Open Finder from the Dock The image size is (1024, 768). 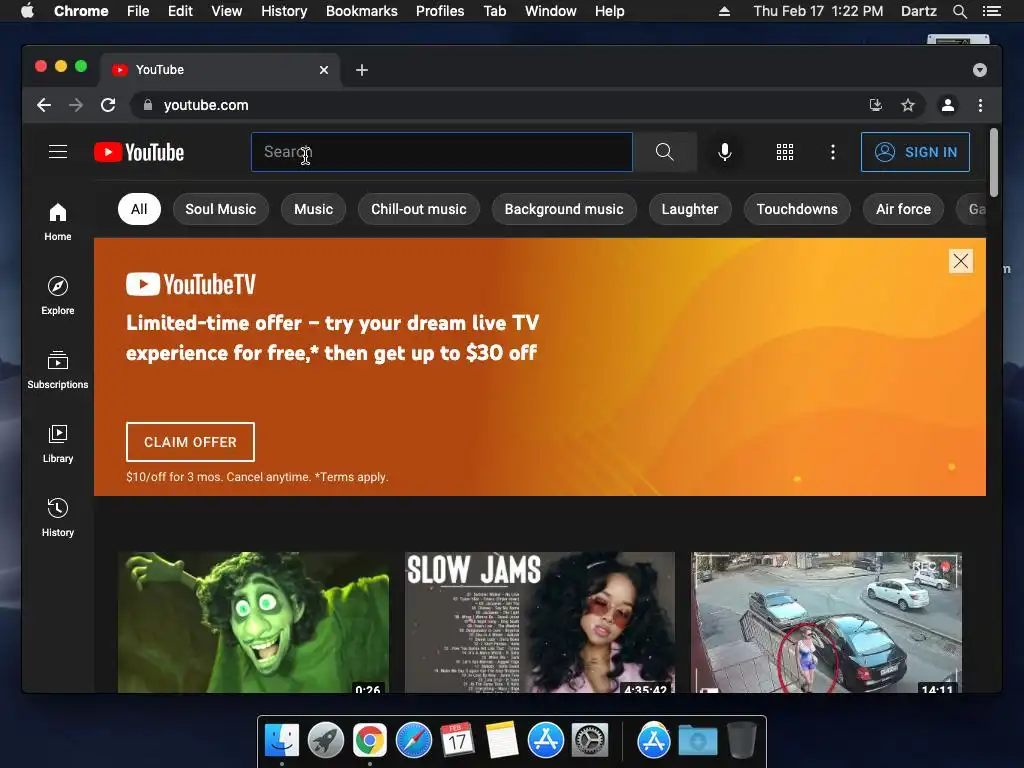coord(281,740)
